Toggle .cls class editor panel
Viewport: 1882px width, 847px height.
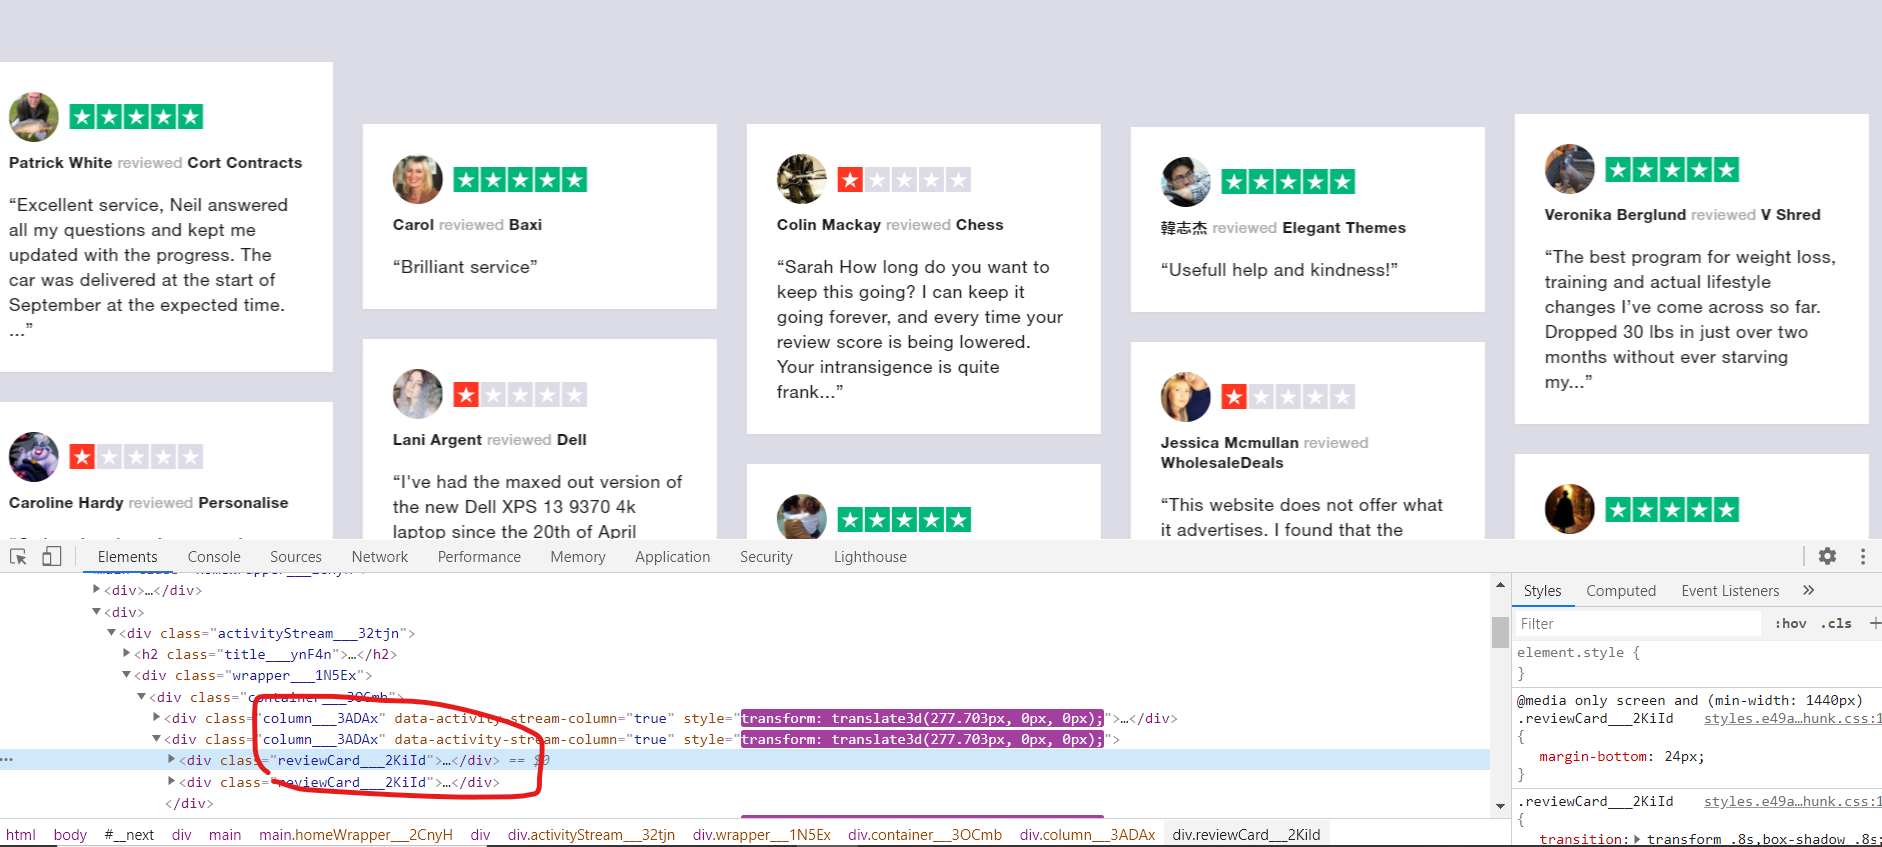1836,623
